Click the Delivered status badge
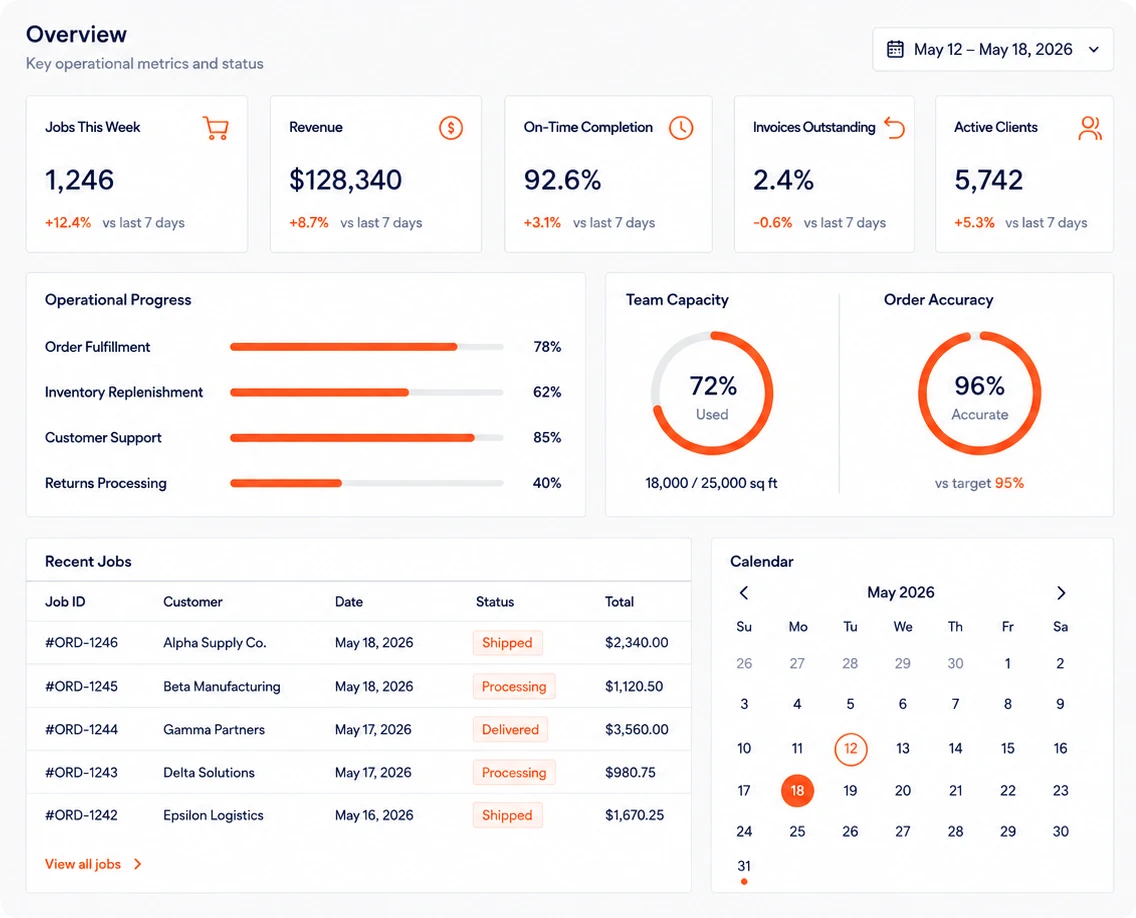Image resolution: width=1136 pixels, height=918 pixels. (510, 730)
